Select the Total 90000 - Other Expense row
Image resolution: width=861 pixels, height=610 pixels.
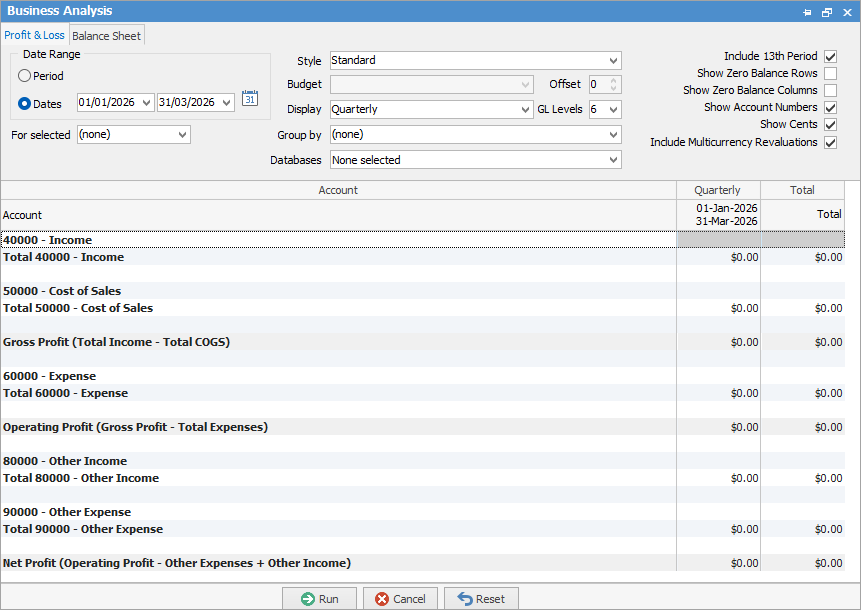click(423, 529)
